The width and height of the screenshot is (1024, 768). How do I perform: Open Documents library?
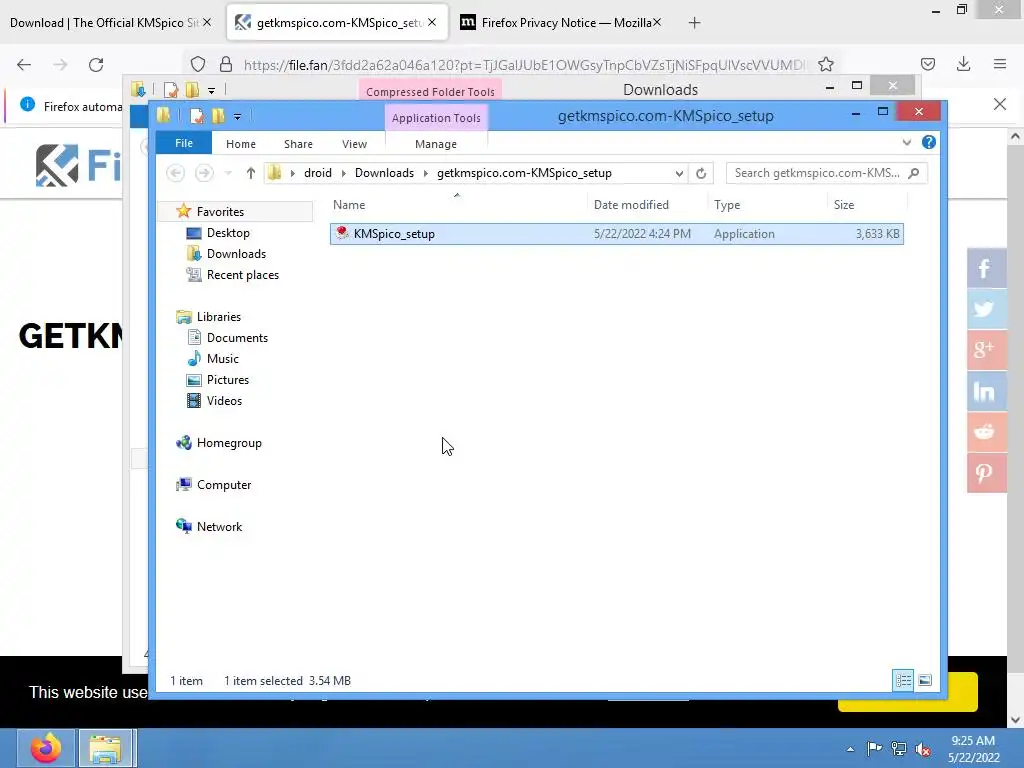tap(237, 338)
